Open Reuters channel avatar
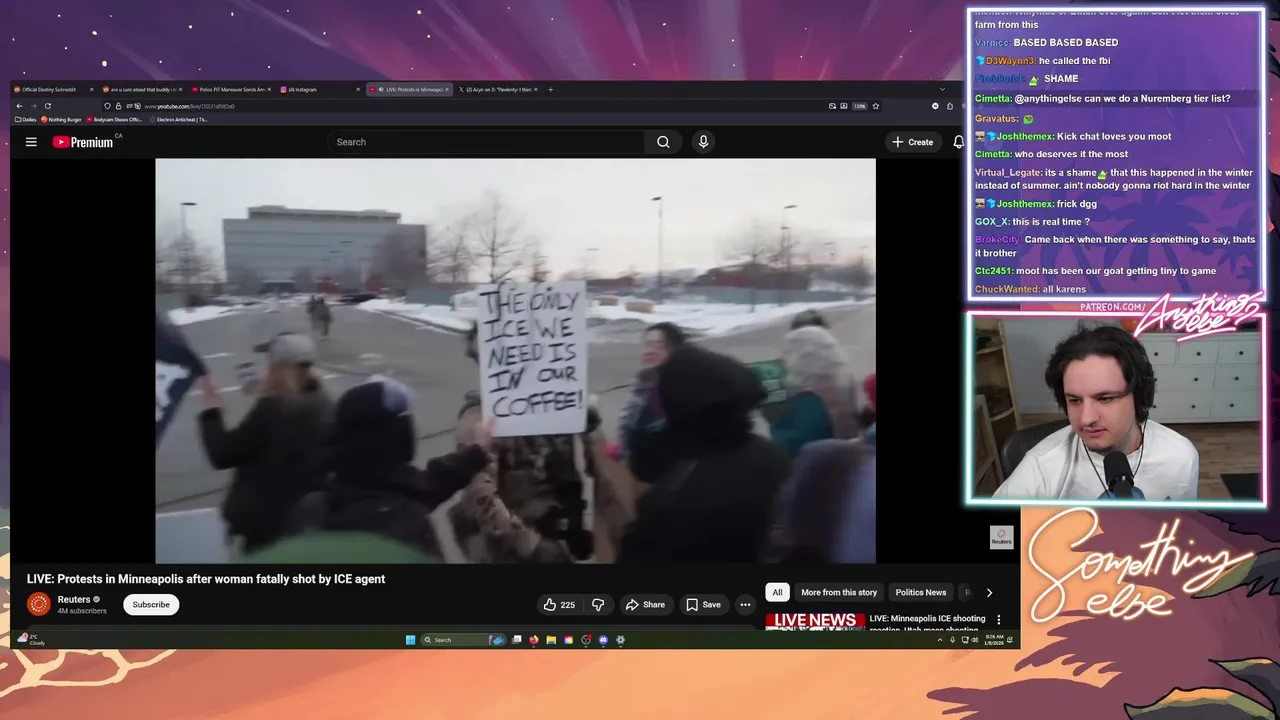This screenshot has width=1280, height=720. tap(38, 604)
